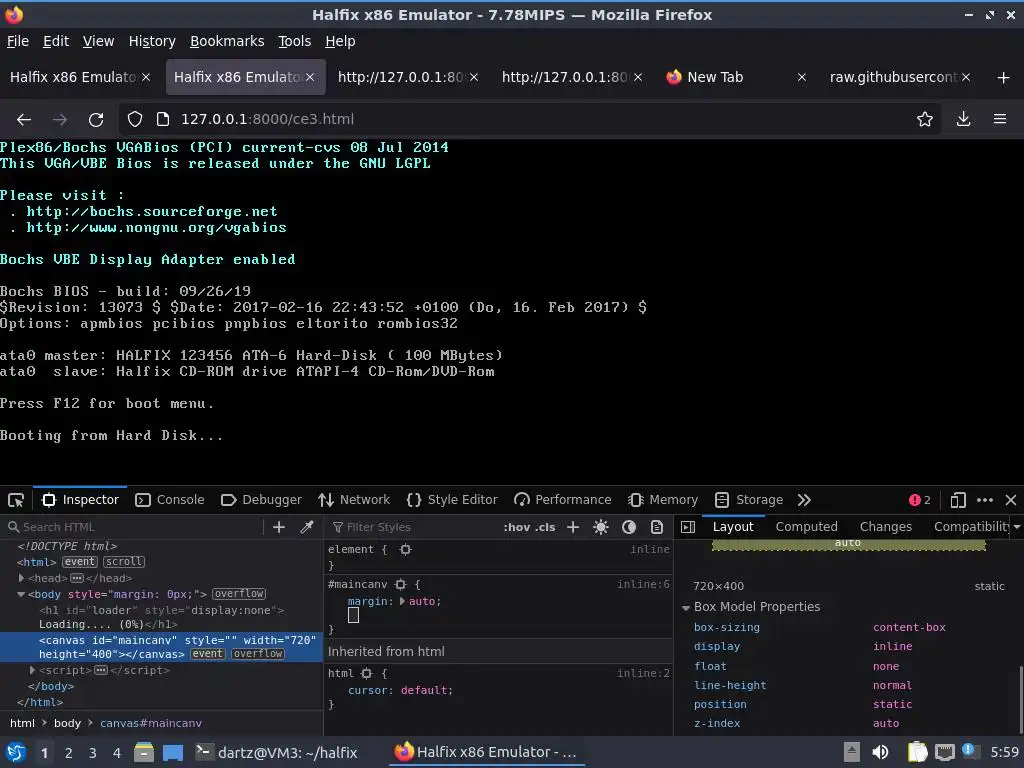Highlight selector icon next to element rule
The width and height of the screenshot is (1024, 768).
tap(406, 550)
